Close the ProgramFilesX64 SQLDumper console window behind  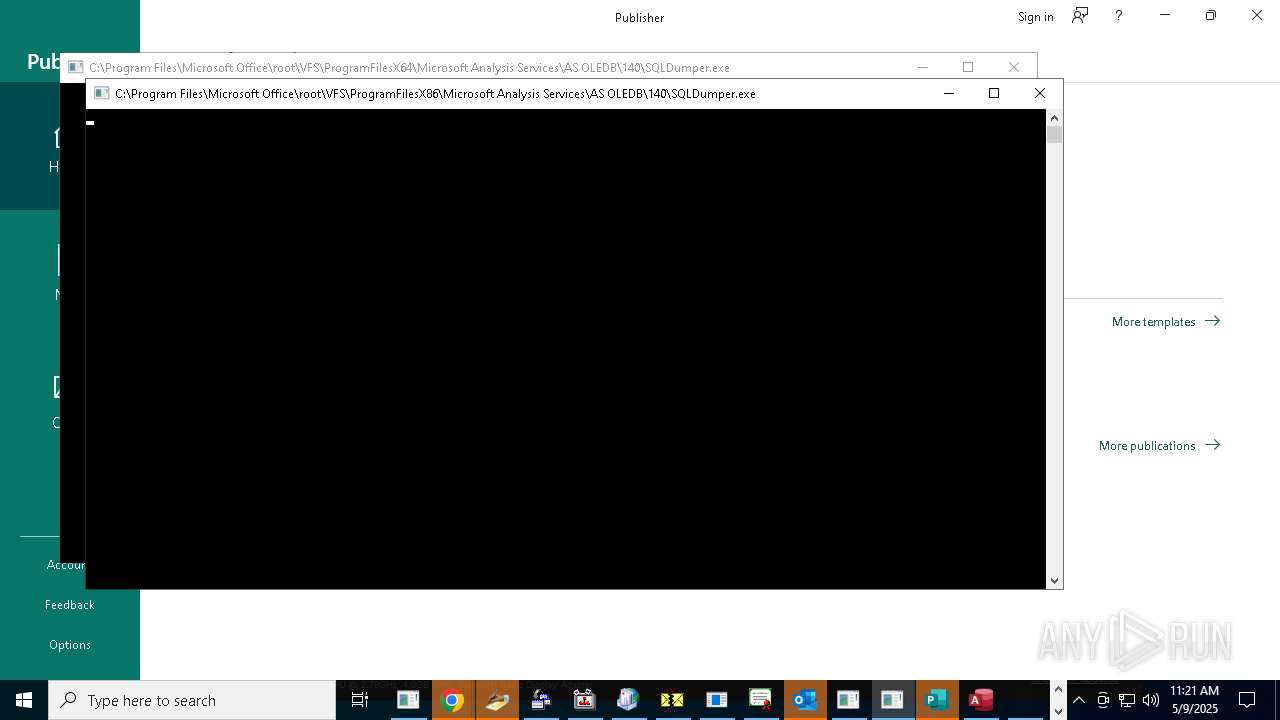pos(1014,67)
